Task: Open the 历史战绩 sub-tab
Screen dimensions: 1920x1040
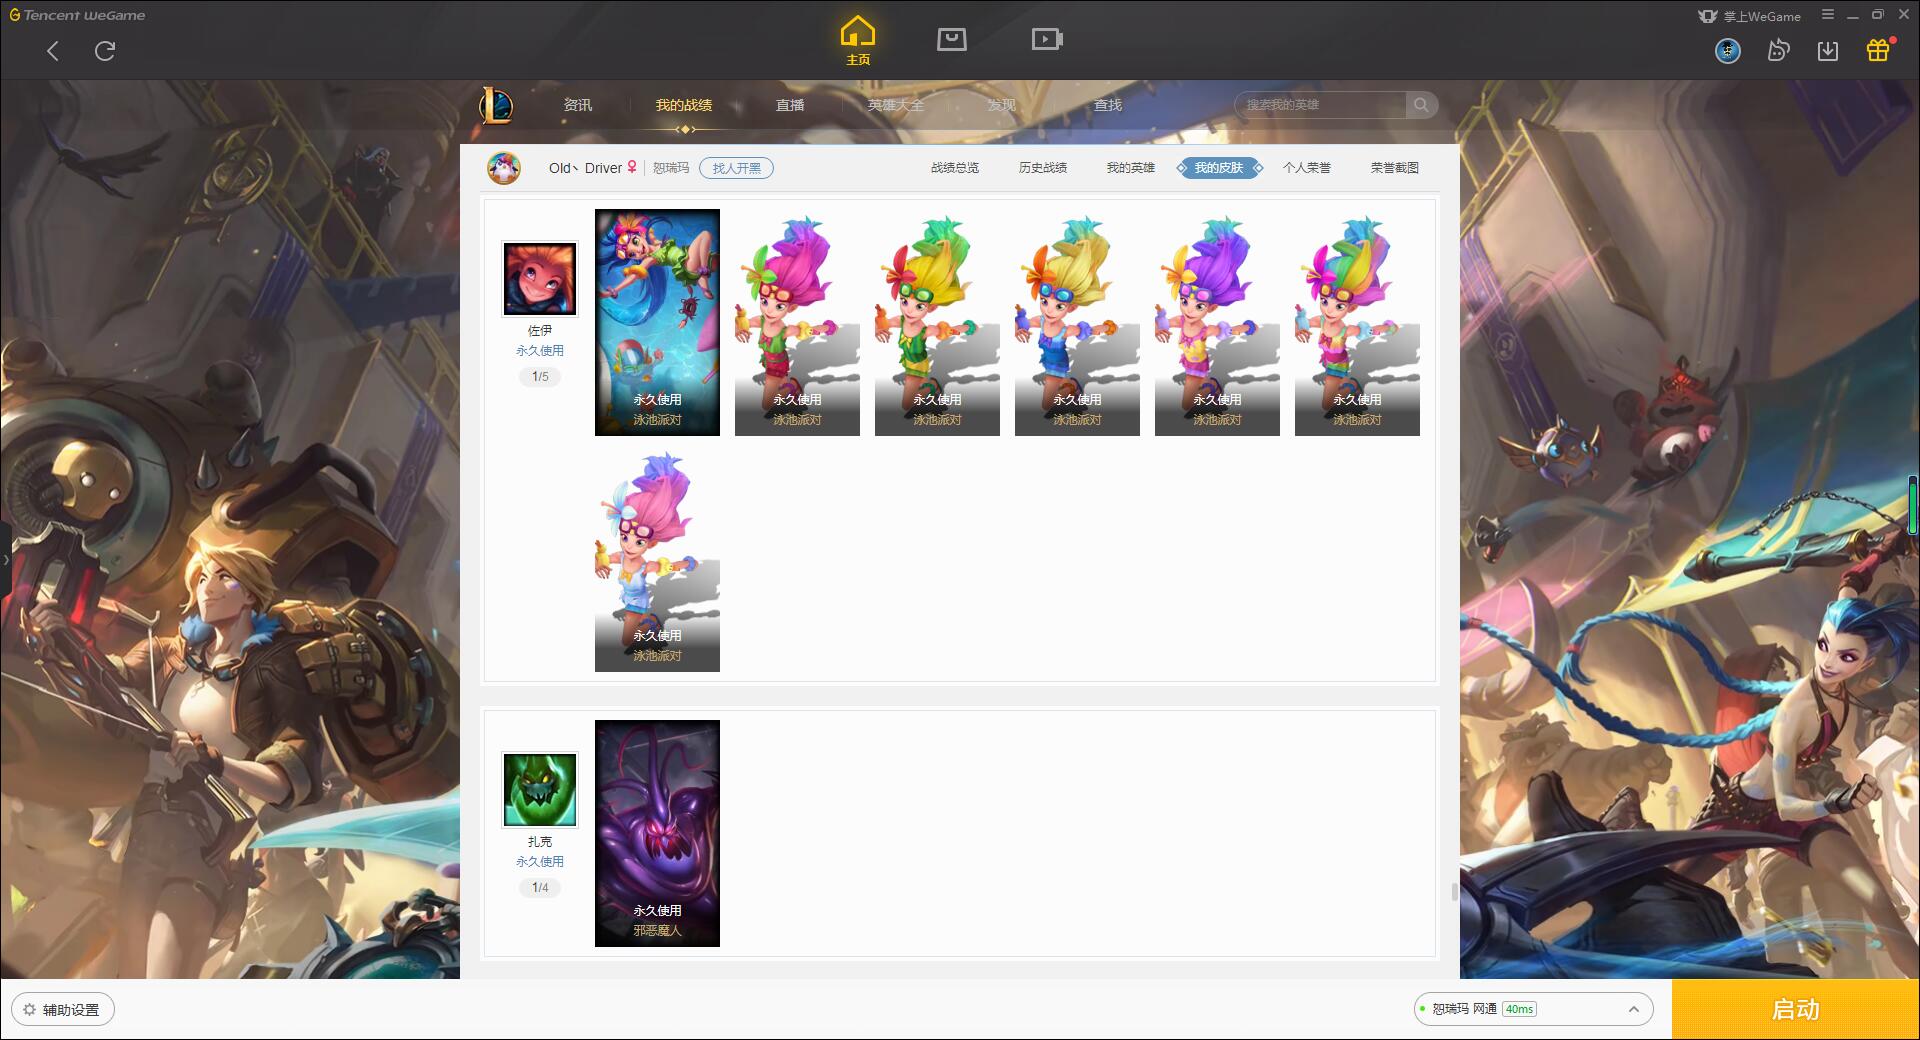Action: click(1043, 168)
